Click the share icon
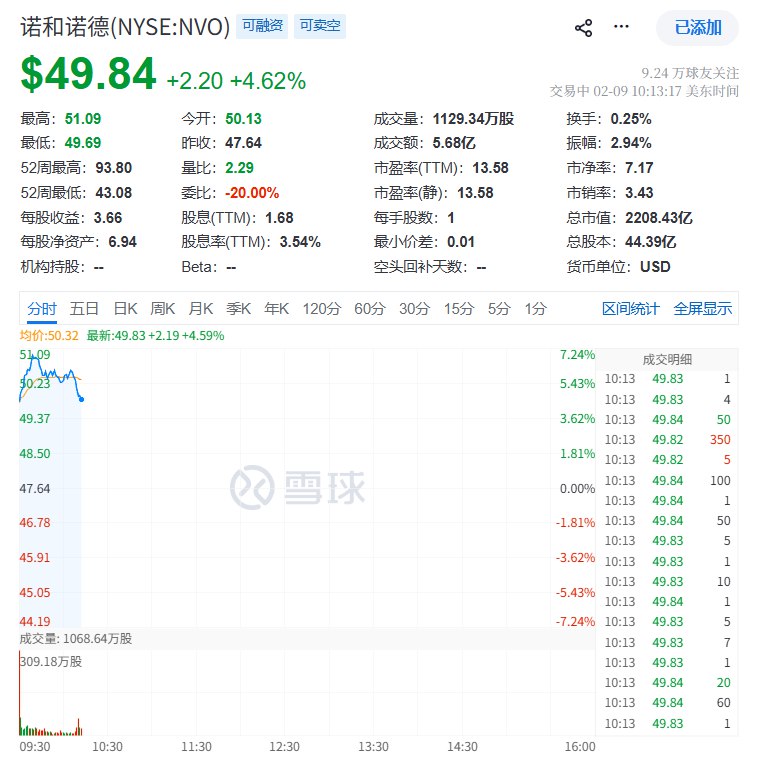Image resolution: width=760 pixels, height=777 pixels. coord(583,28)
